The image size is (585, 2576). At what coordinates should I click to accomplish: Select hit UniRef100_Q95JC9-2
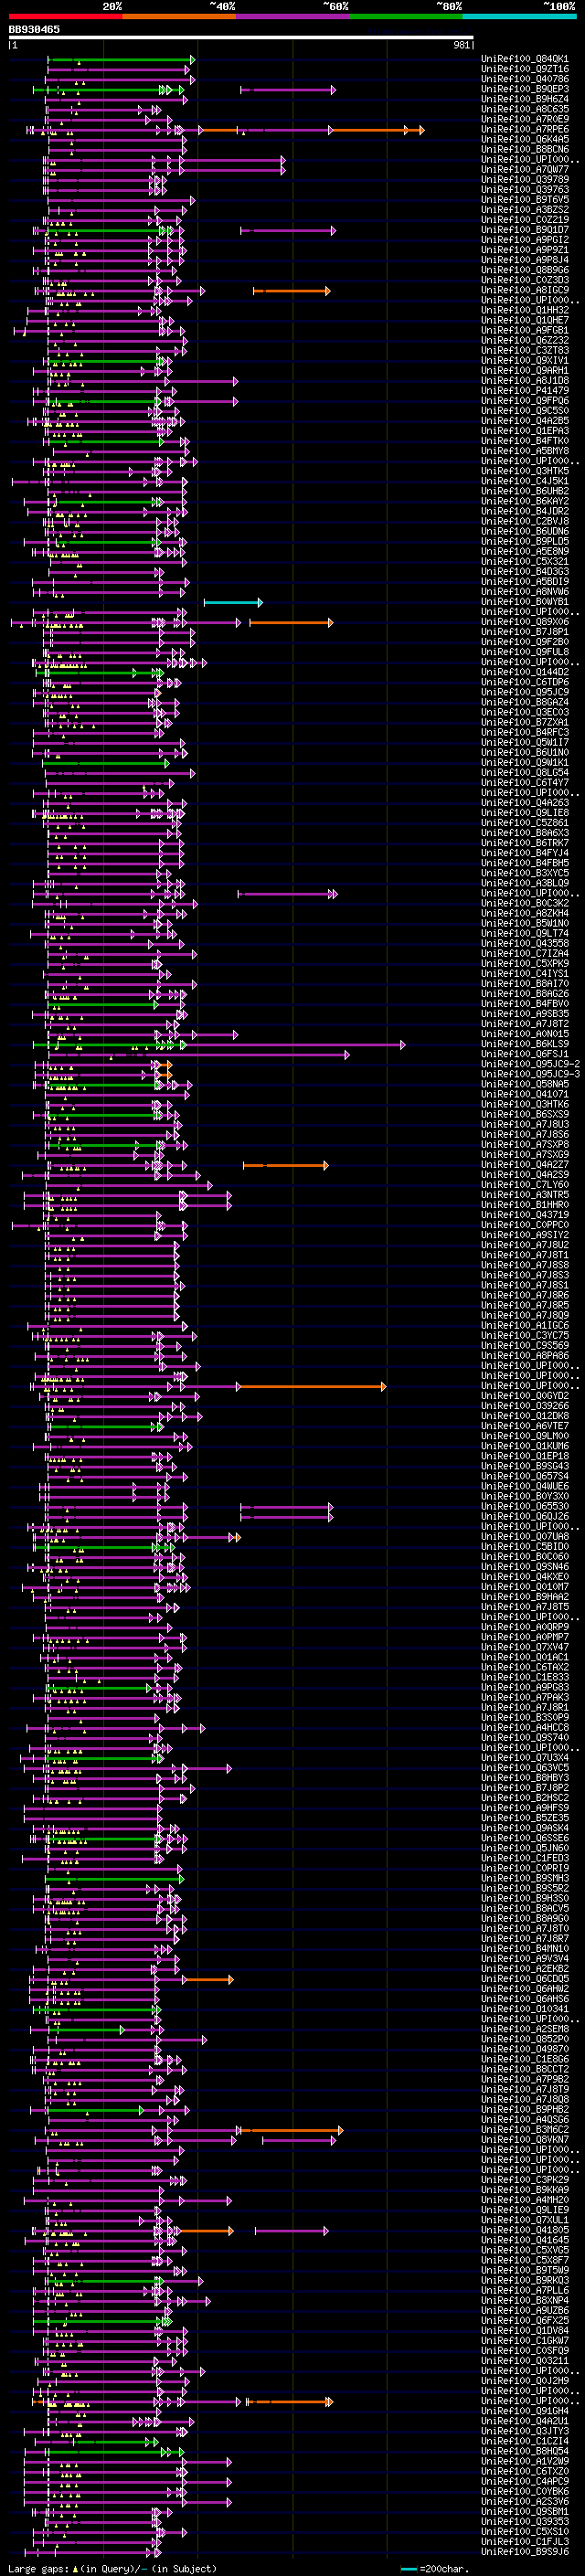click(x=531, y=1064)
